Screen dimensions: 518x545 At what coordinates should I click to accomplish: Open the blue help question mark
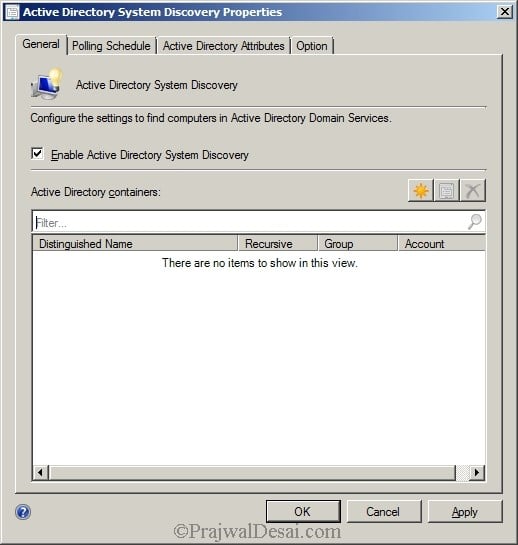point(23,512)
